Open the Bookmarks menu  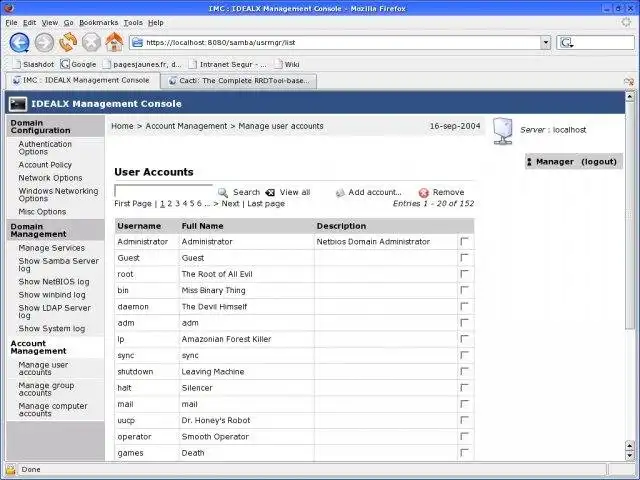(x=98, y=23)
